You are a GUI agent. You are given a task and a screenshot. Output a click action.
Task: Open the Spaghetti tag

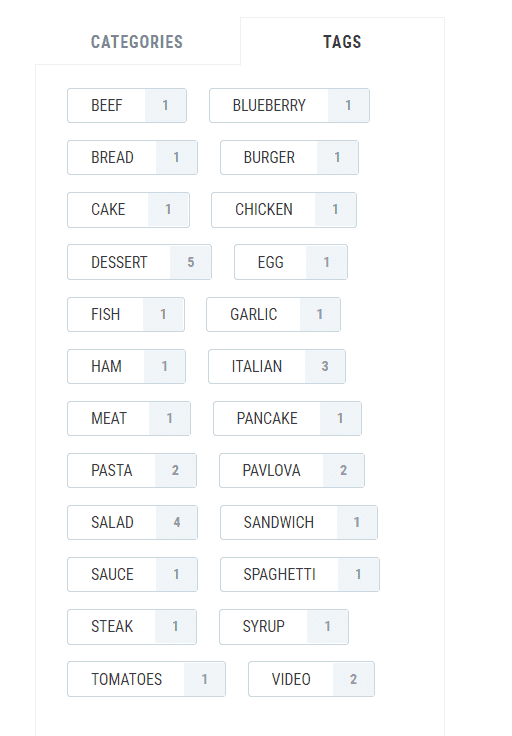[300, 575]
